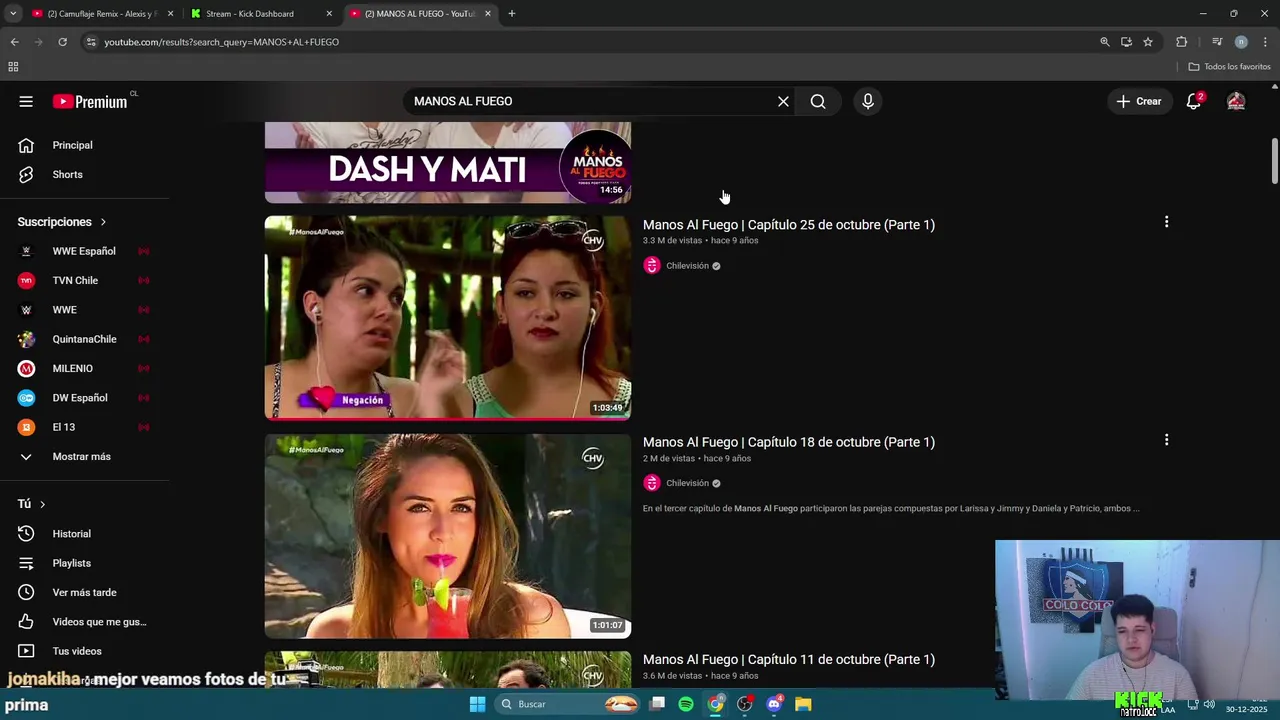Open the WWE Español subscription channel

pos(85,251)
